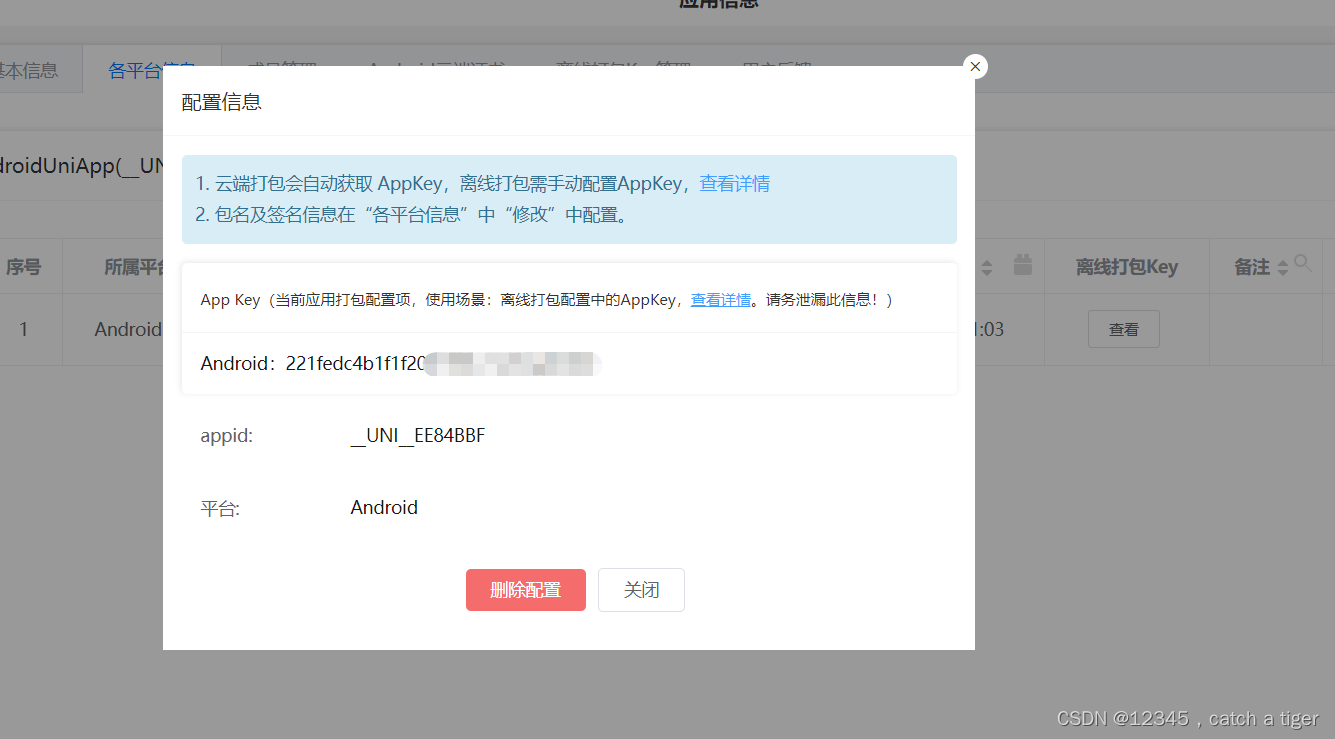The image size is (1335, 739).
Task: Click the appid value __UNI__EE84BBF
Action: [x=418, y=435]
